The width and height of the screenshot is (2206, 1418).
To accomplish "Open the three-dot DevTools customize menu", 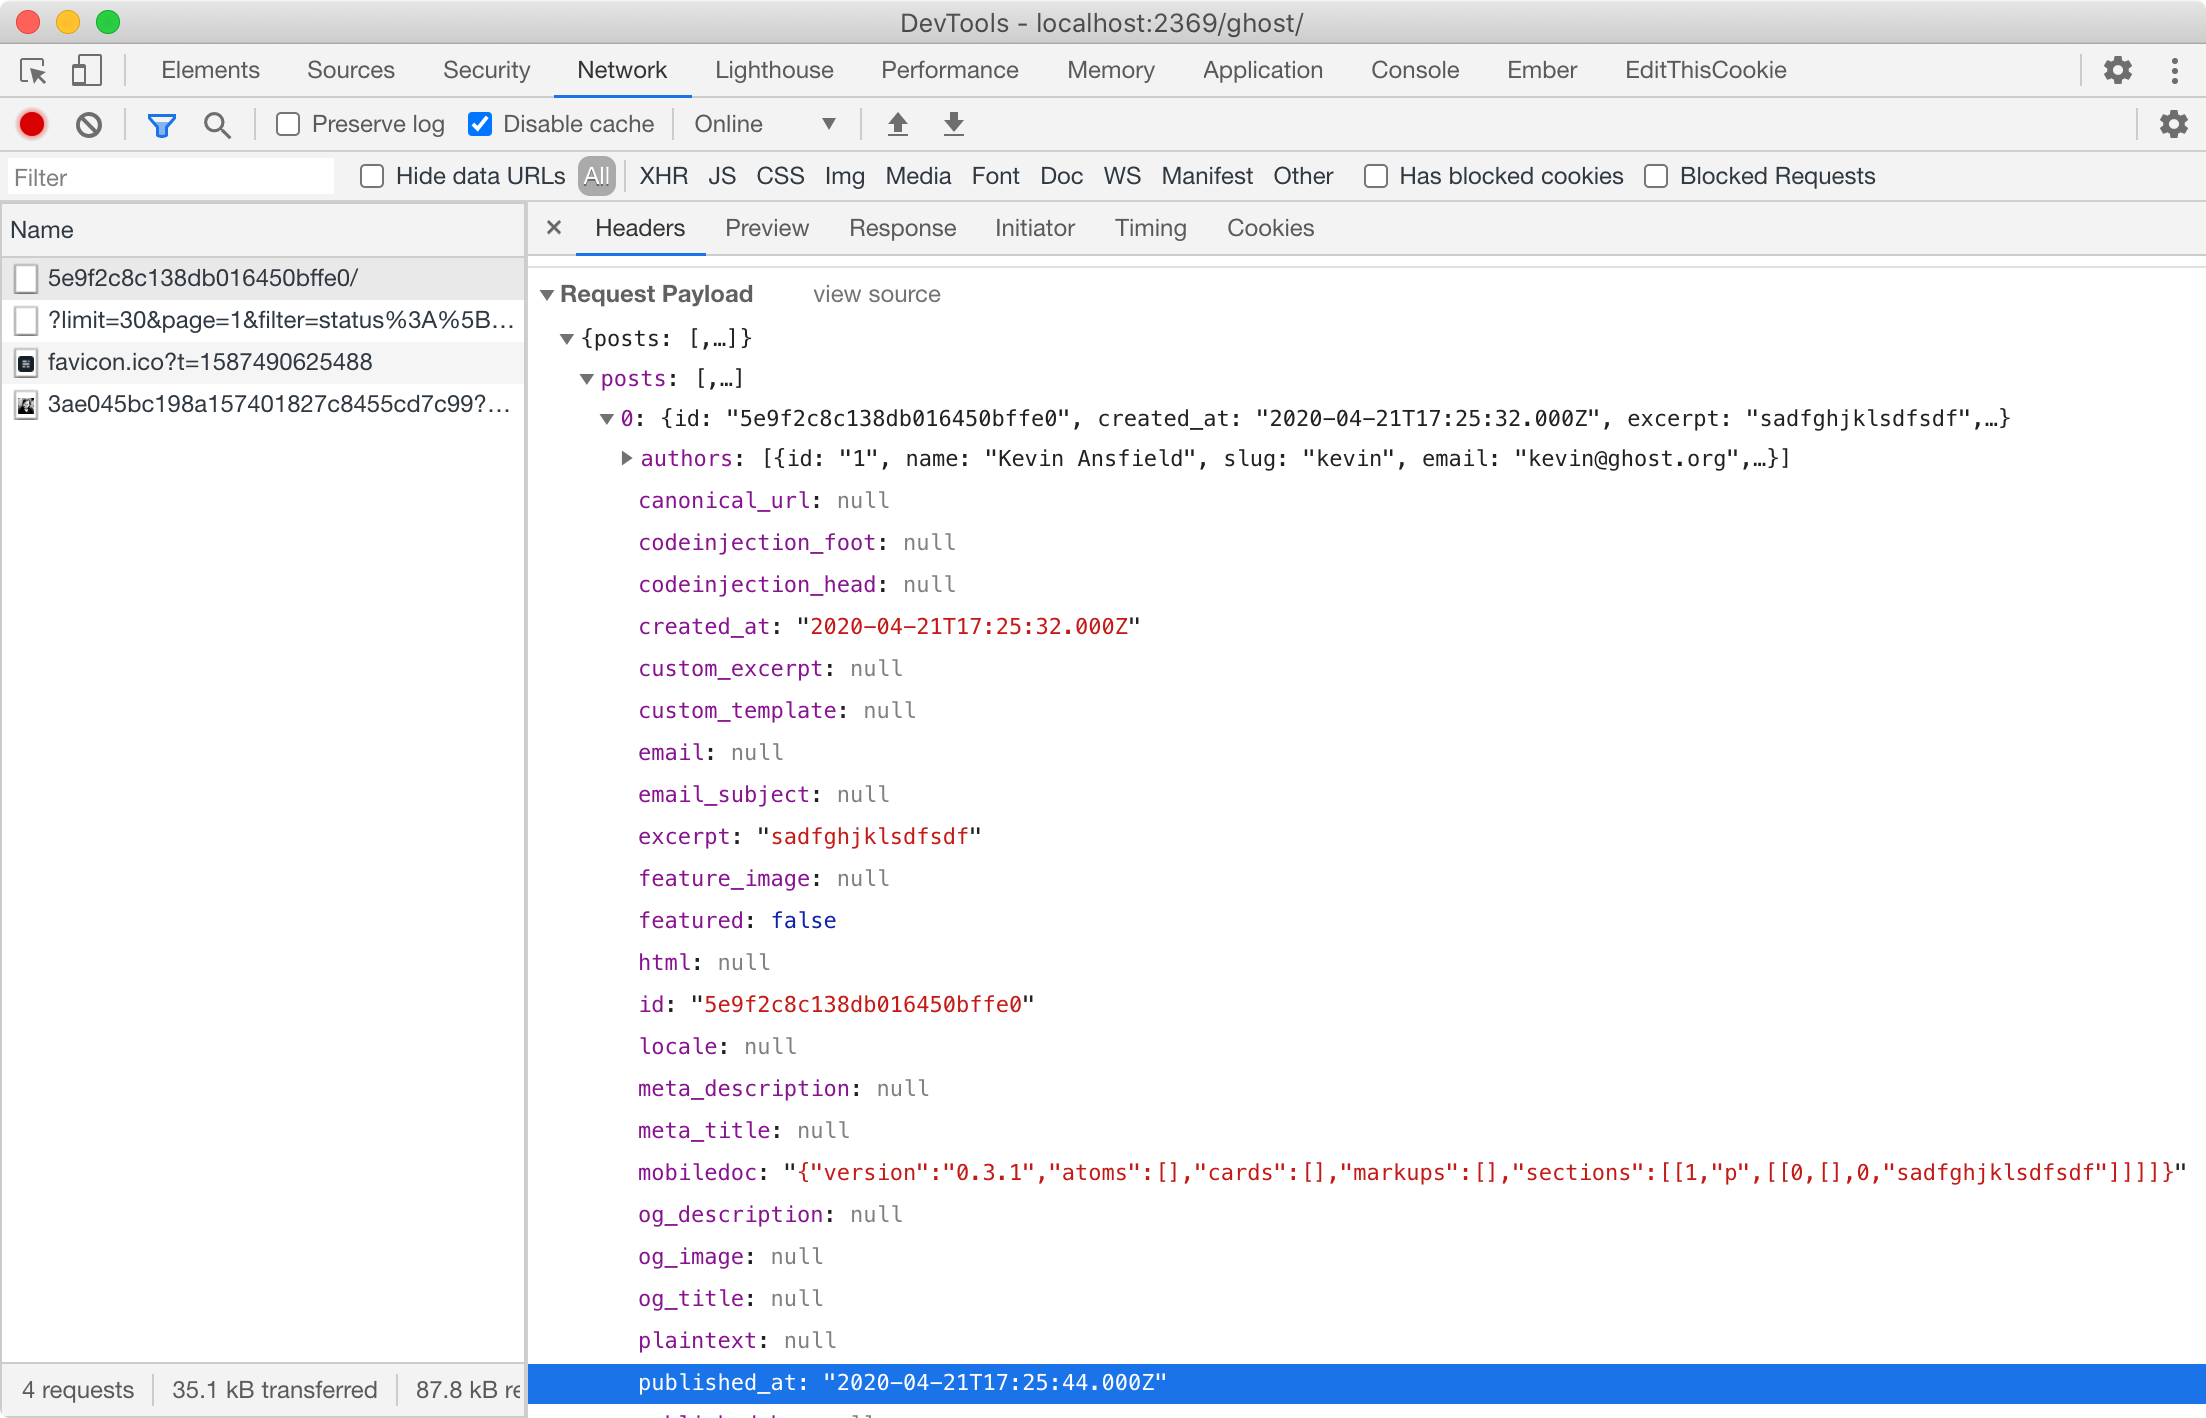I will 2175,70.
